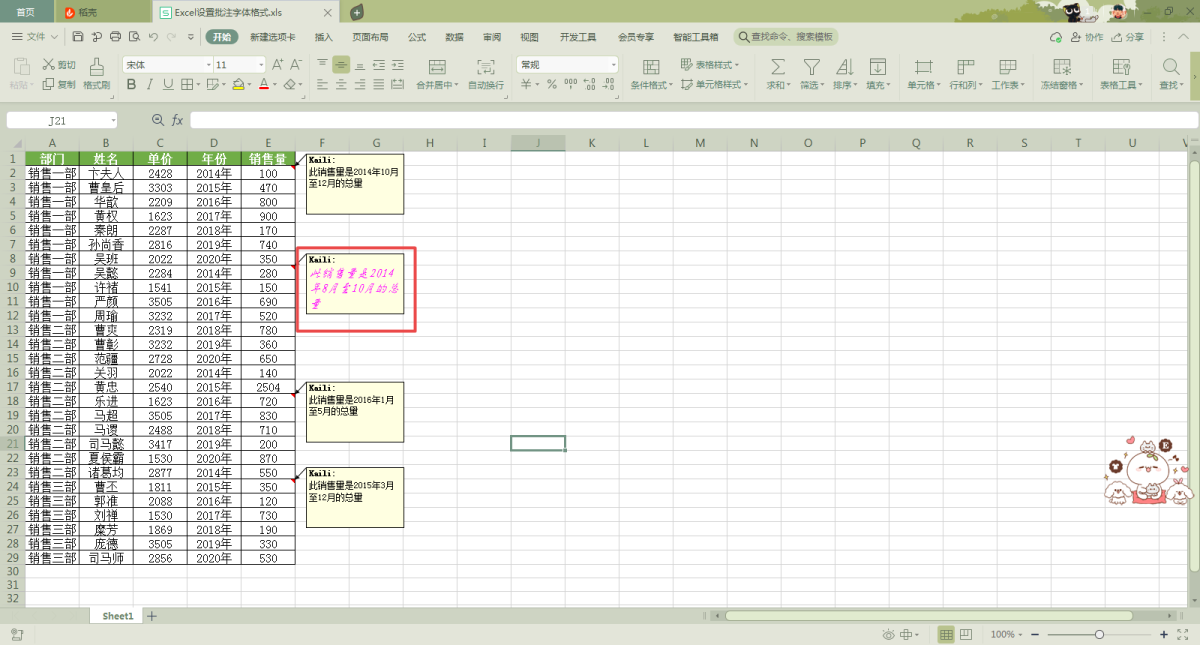Click the Filter (筛选) funnel icon
This screenshot has width=1200, height=645.
coord(811,66)
